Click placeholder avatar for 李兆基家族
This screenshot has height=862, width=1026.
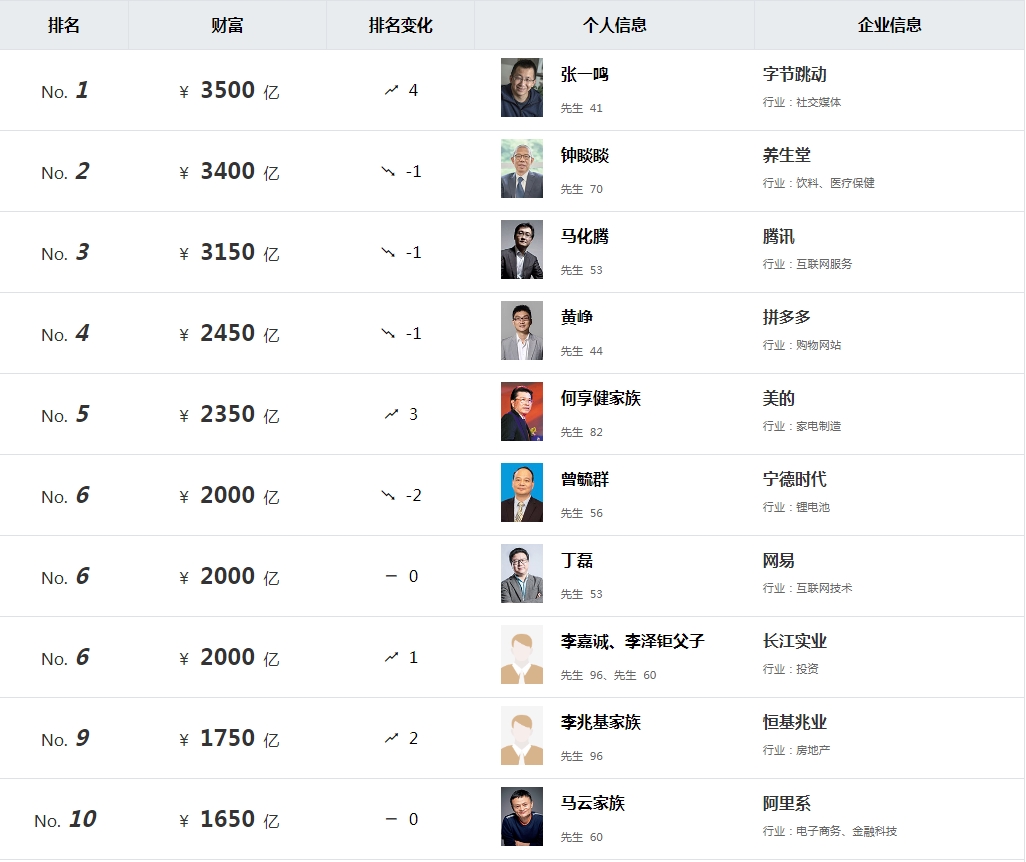[522, 736]
